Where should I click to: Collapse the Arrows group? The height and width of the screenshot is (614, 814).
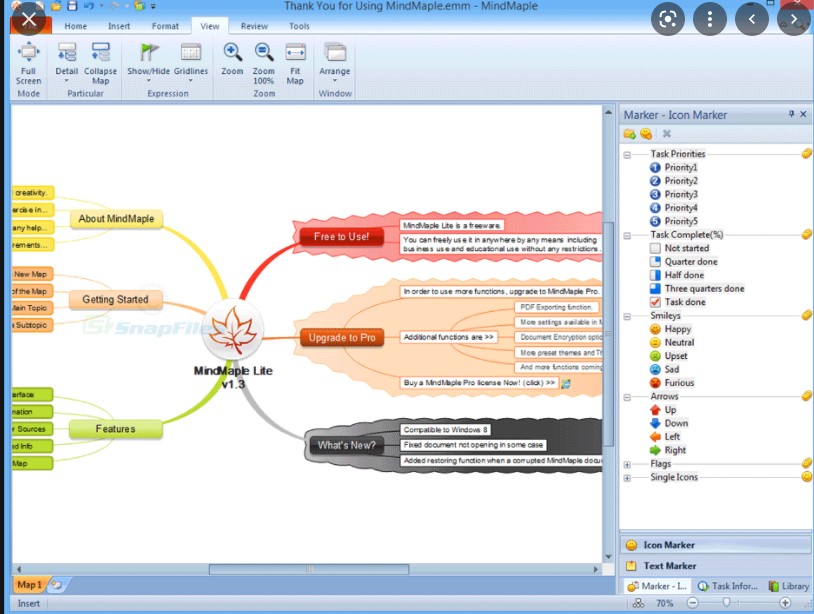pos(627,398)
